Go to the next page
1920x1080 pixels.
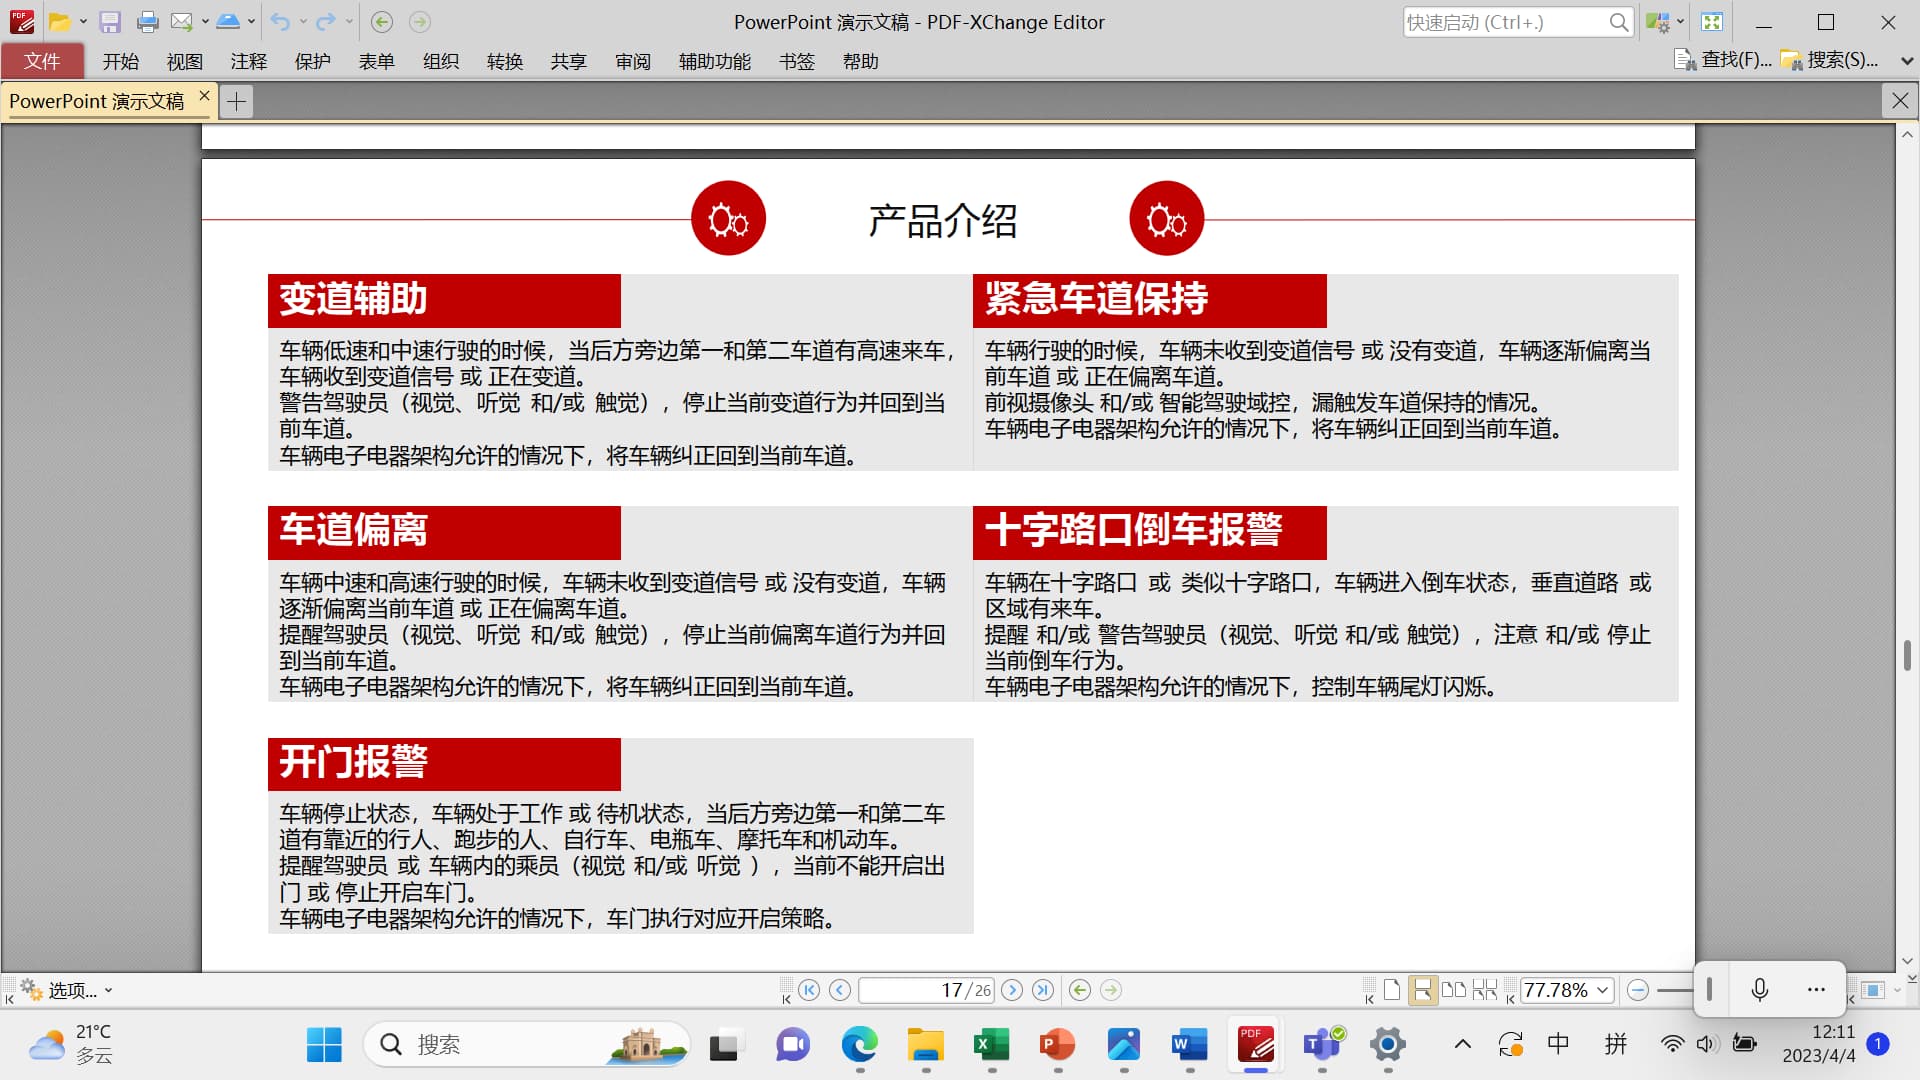click(x=1012, y=990)
